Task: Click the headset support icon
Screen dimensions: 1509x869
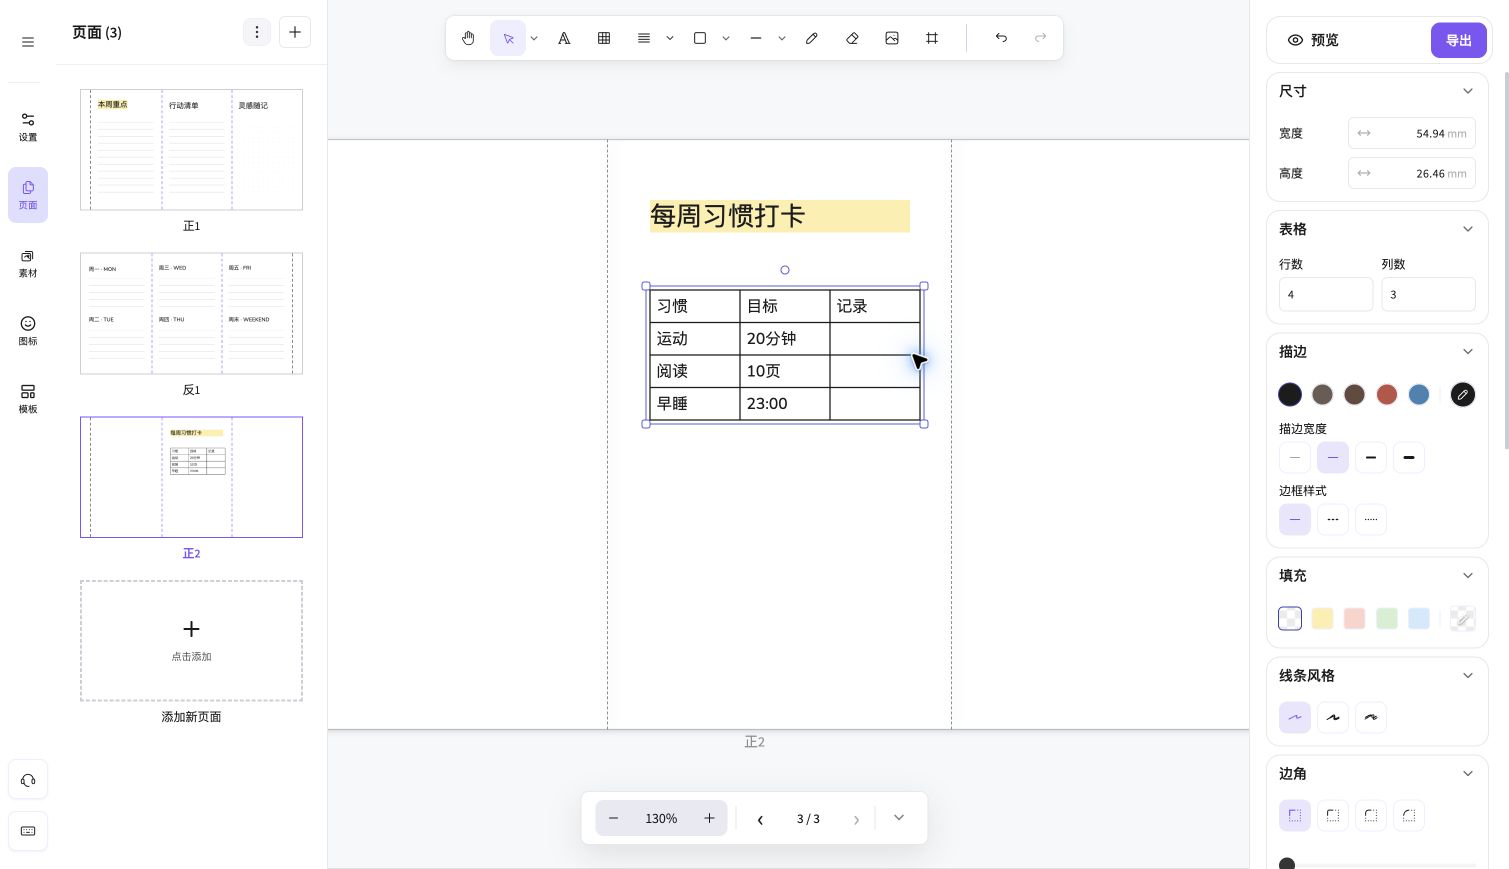Action: (28, 780)
